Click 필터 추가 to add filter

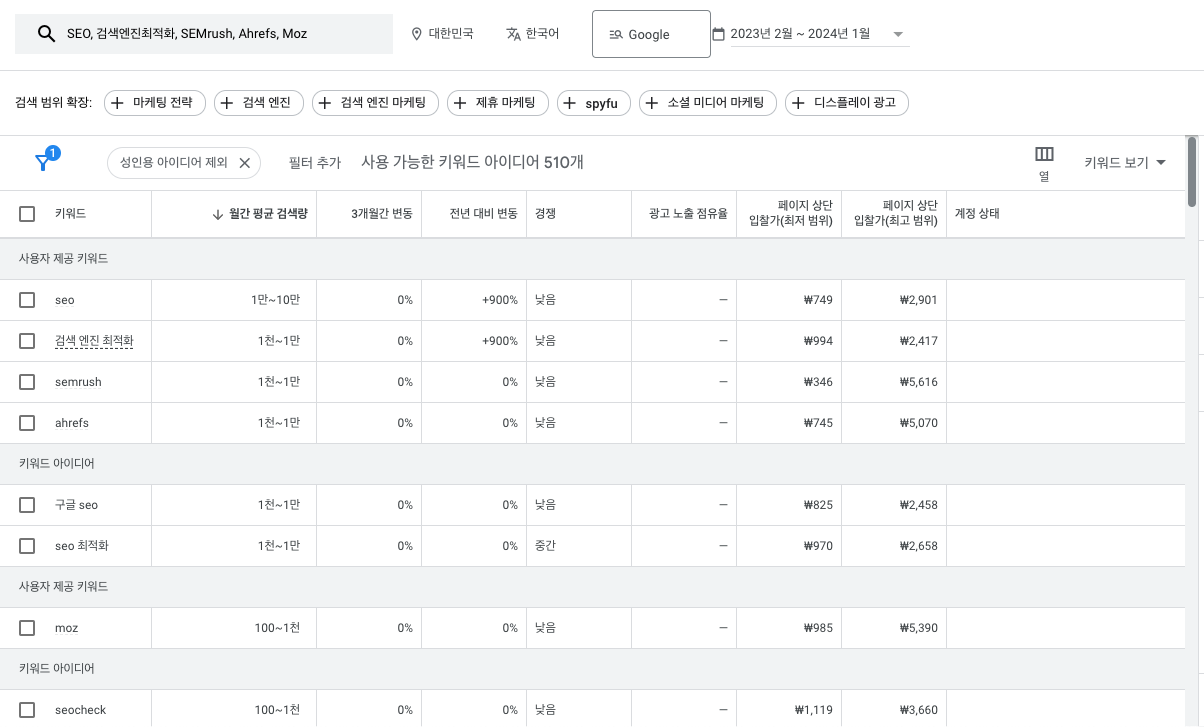[x=314, y=163]
